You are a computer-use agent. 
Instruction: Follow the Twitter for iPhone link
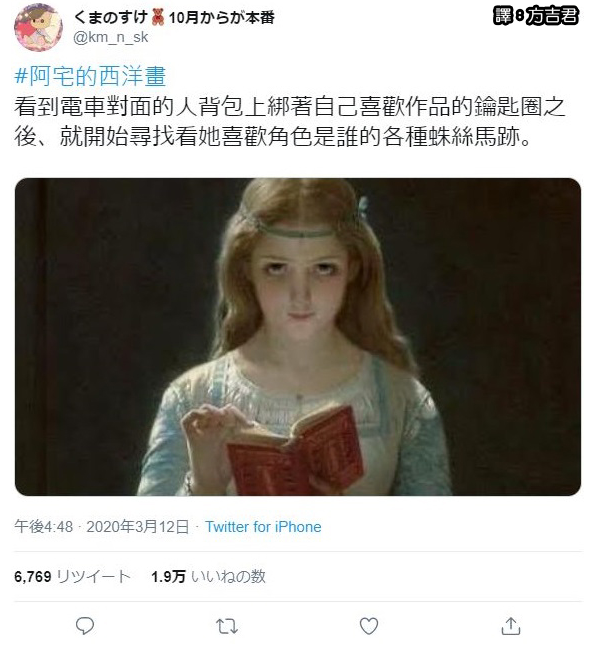point(263,527)
